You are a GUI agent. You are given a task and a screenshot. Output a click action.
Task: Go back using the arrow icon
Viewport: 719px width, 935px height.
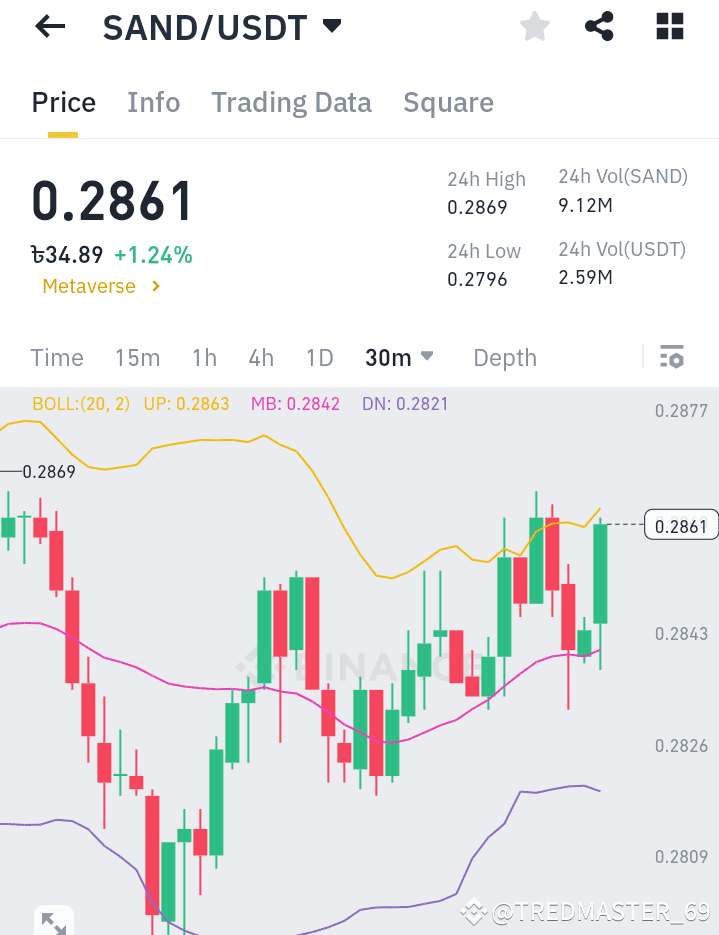pyautogui.click(x=47, y=27)
